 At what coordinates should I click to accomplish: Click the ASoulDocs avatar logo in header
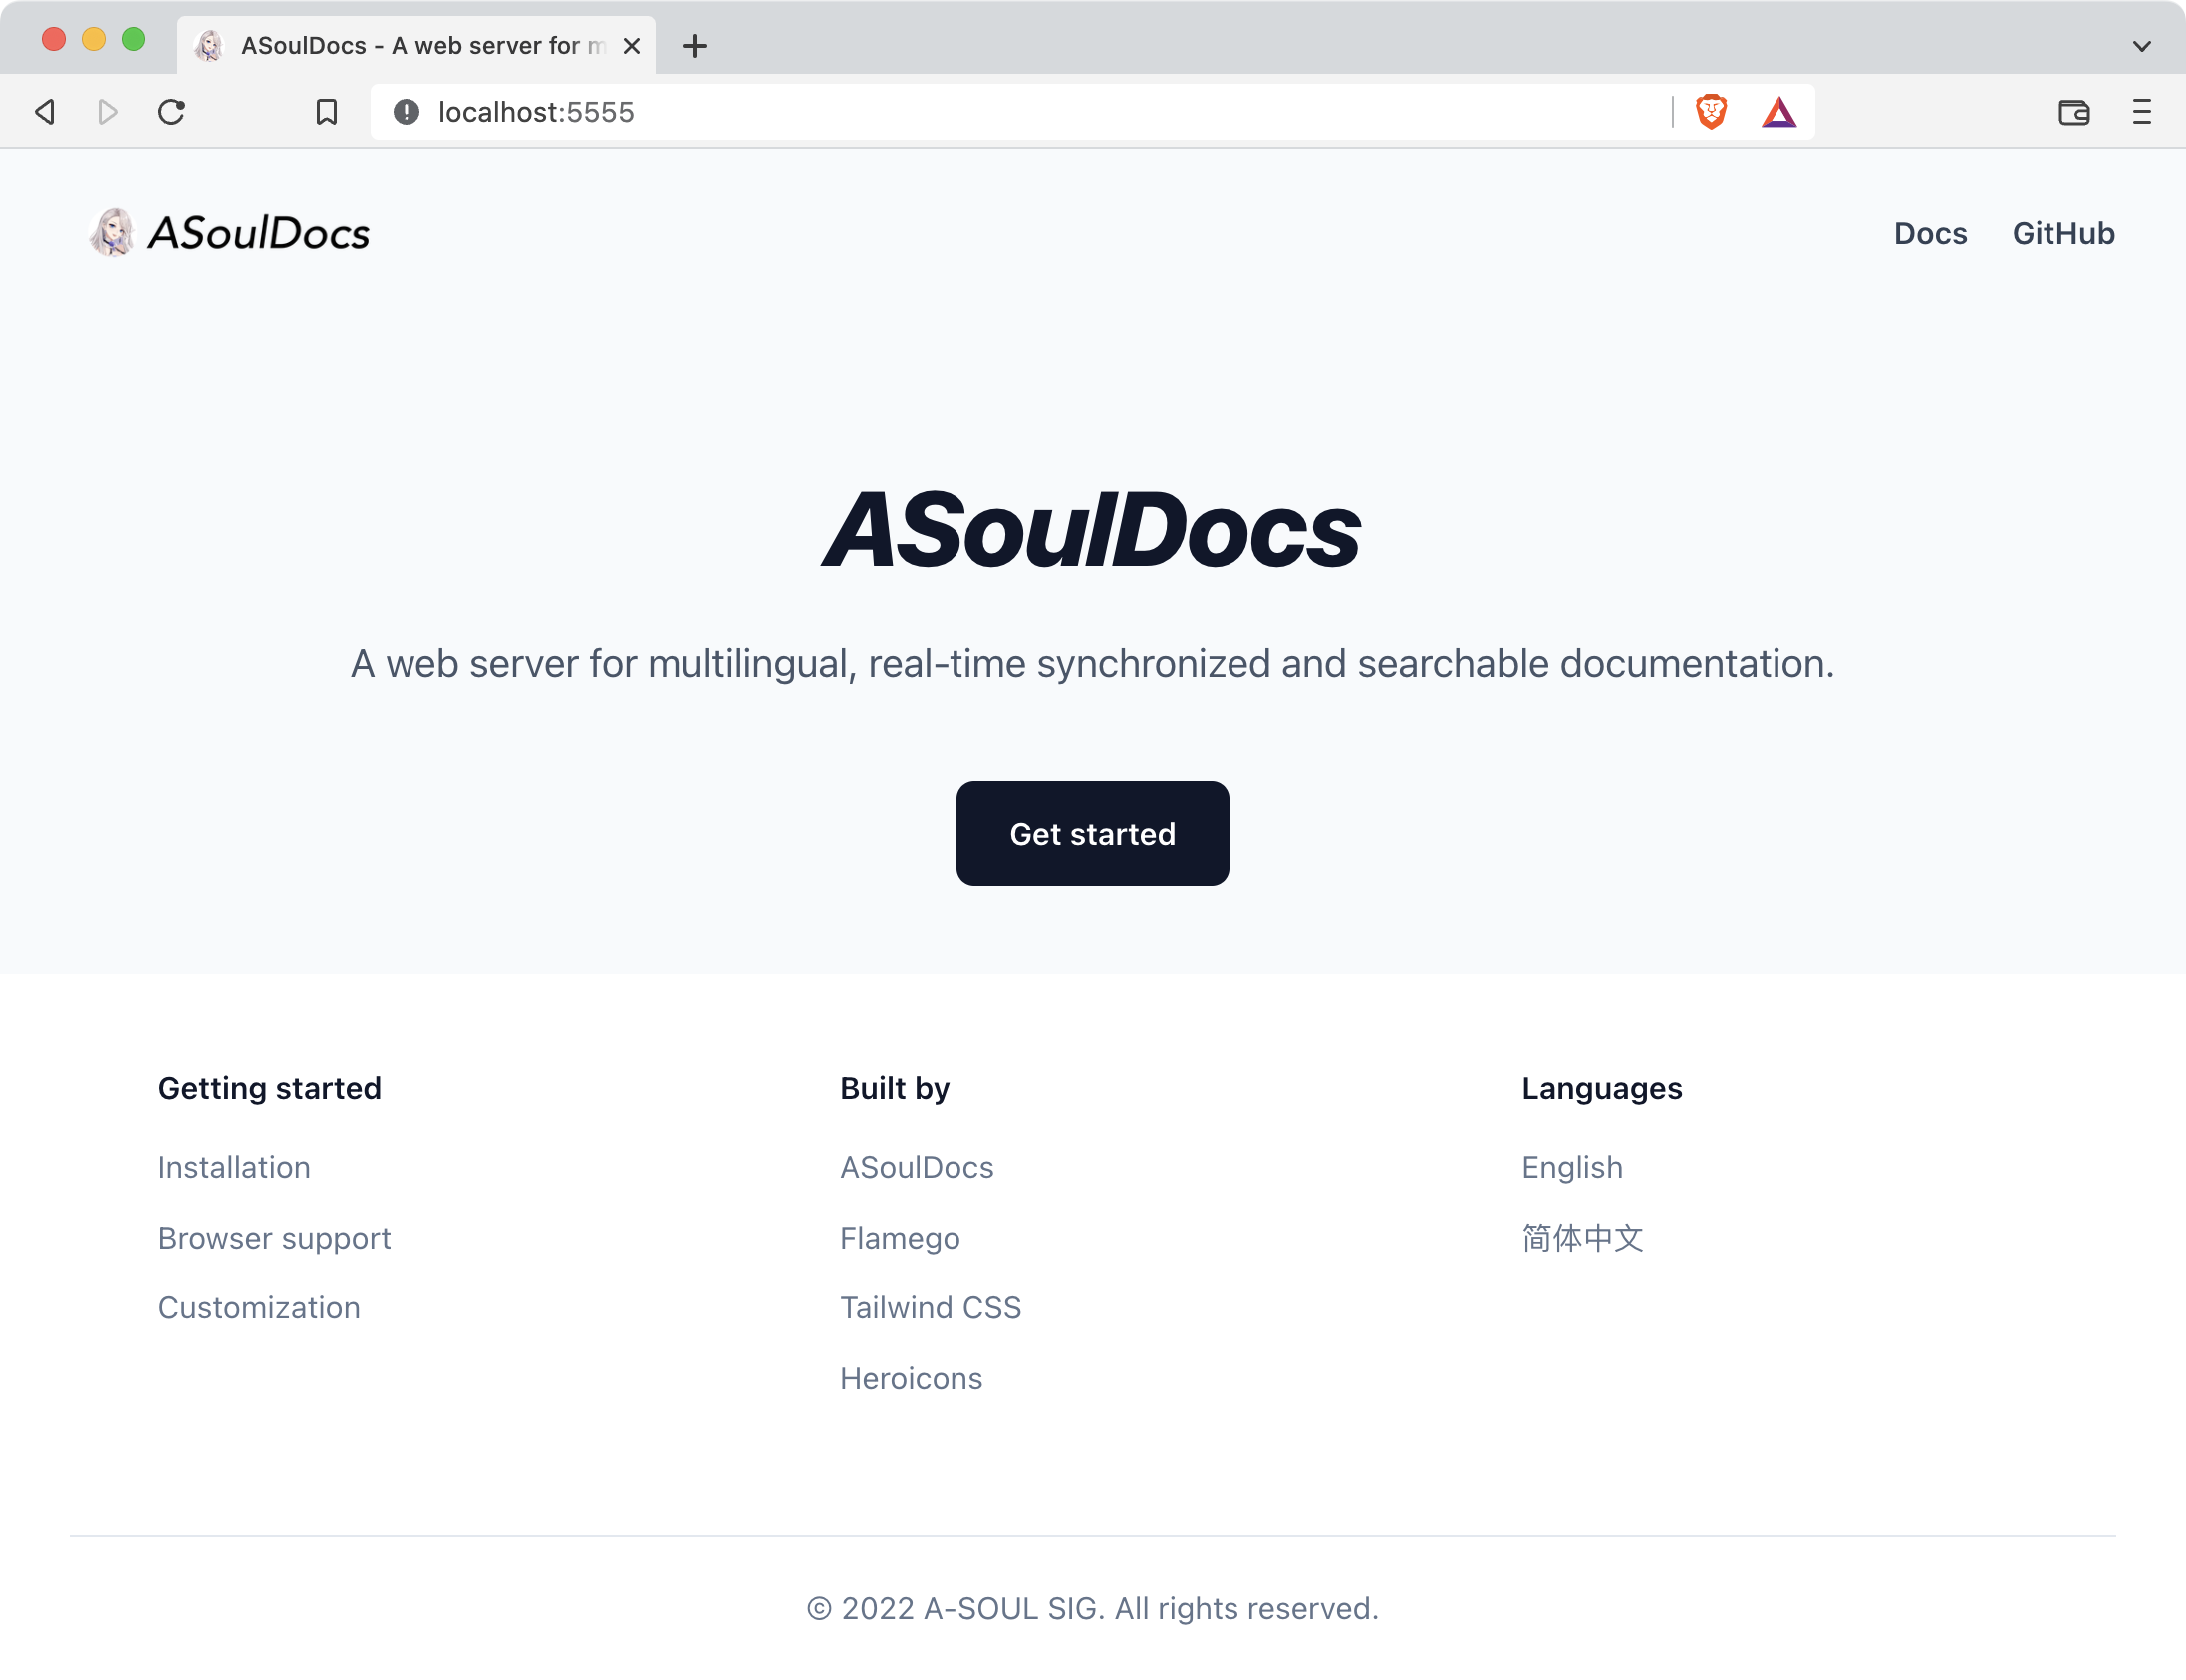[112, 232]
